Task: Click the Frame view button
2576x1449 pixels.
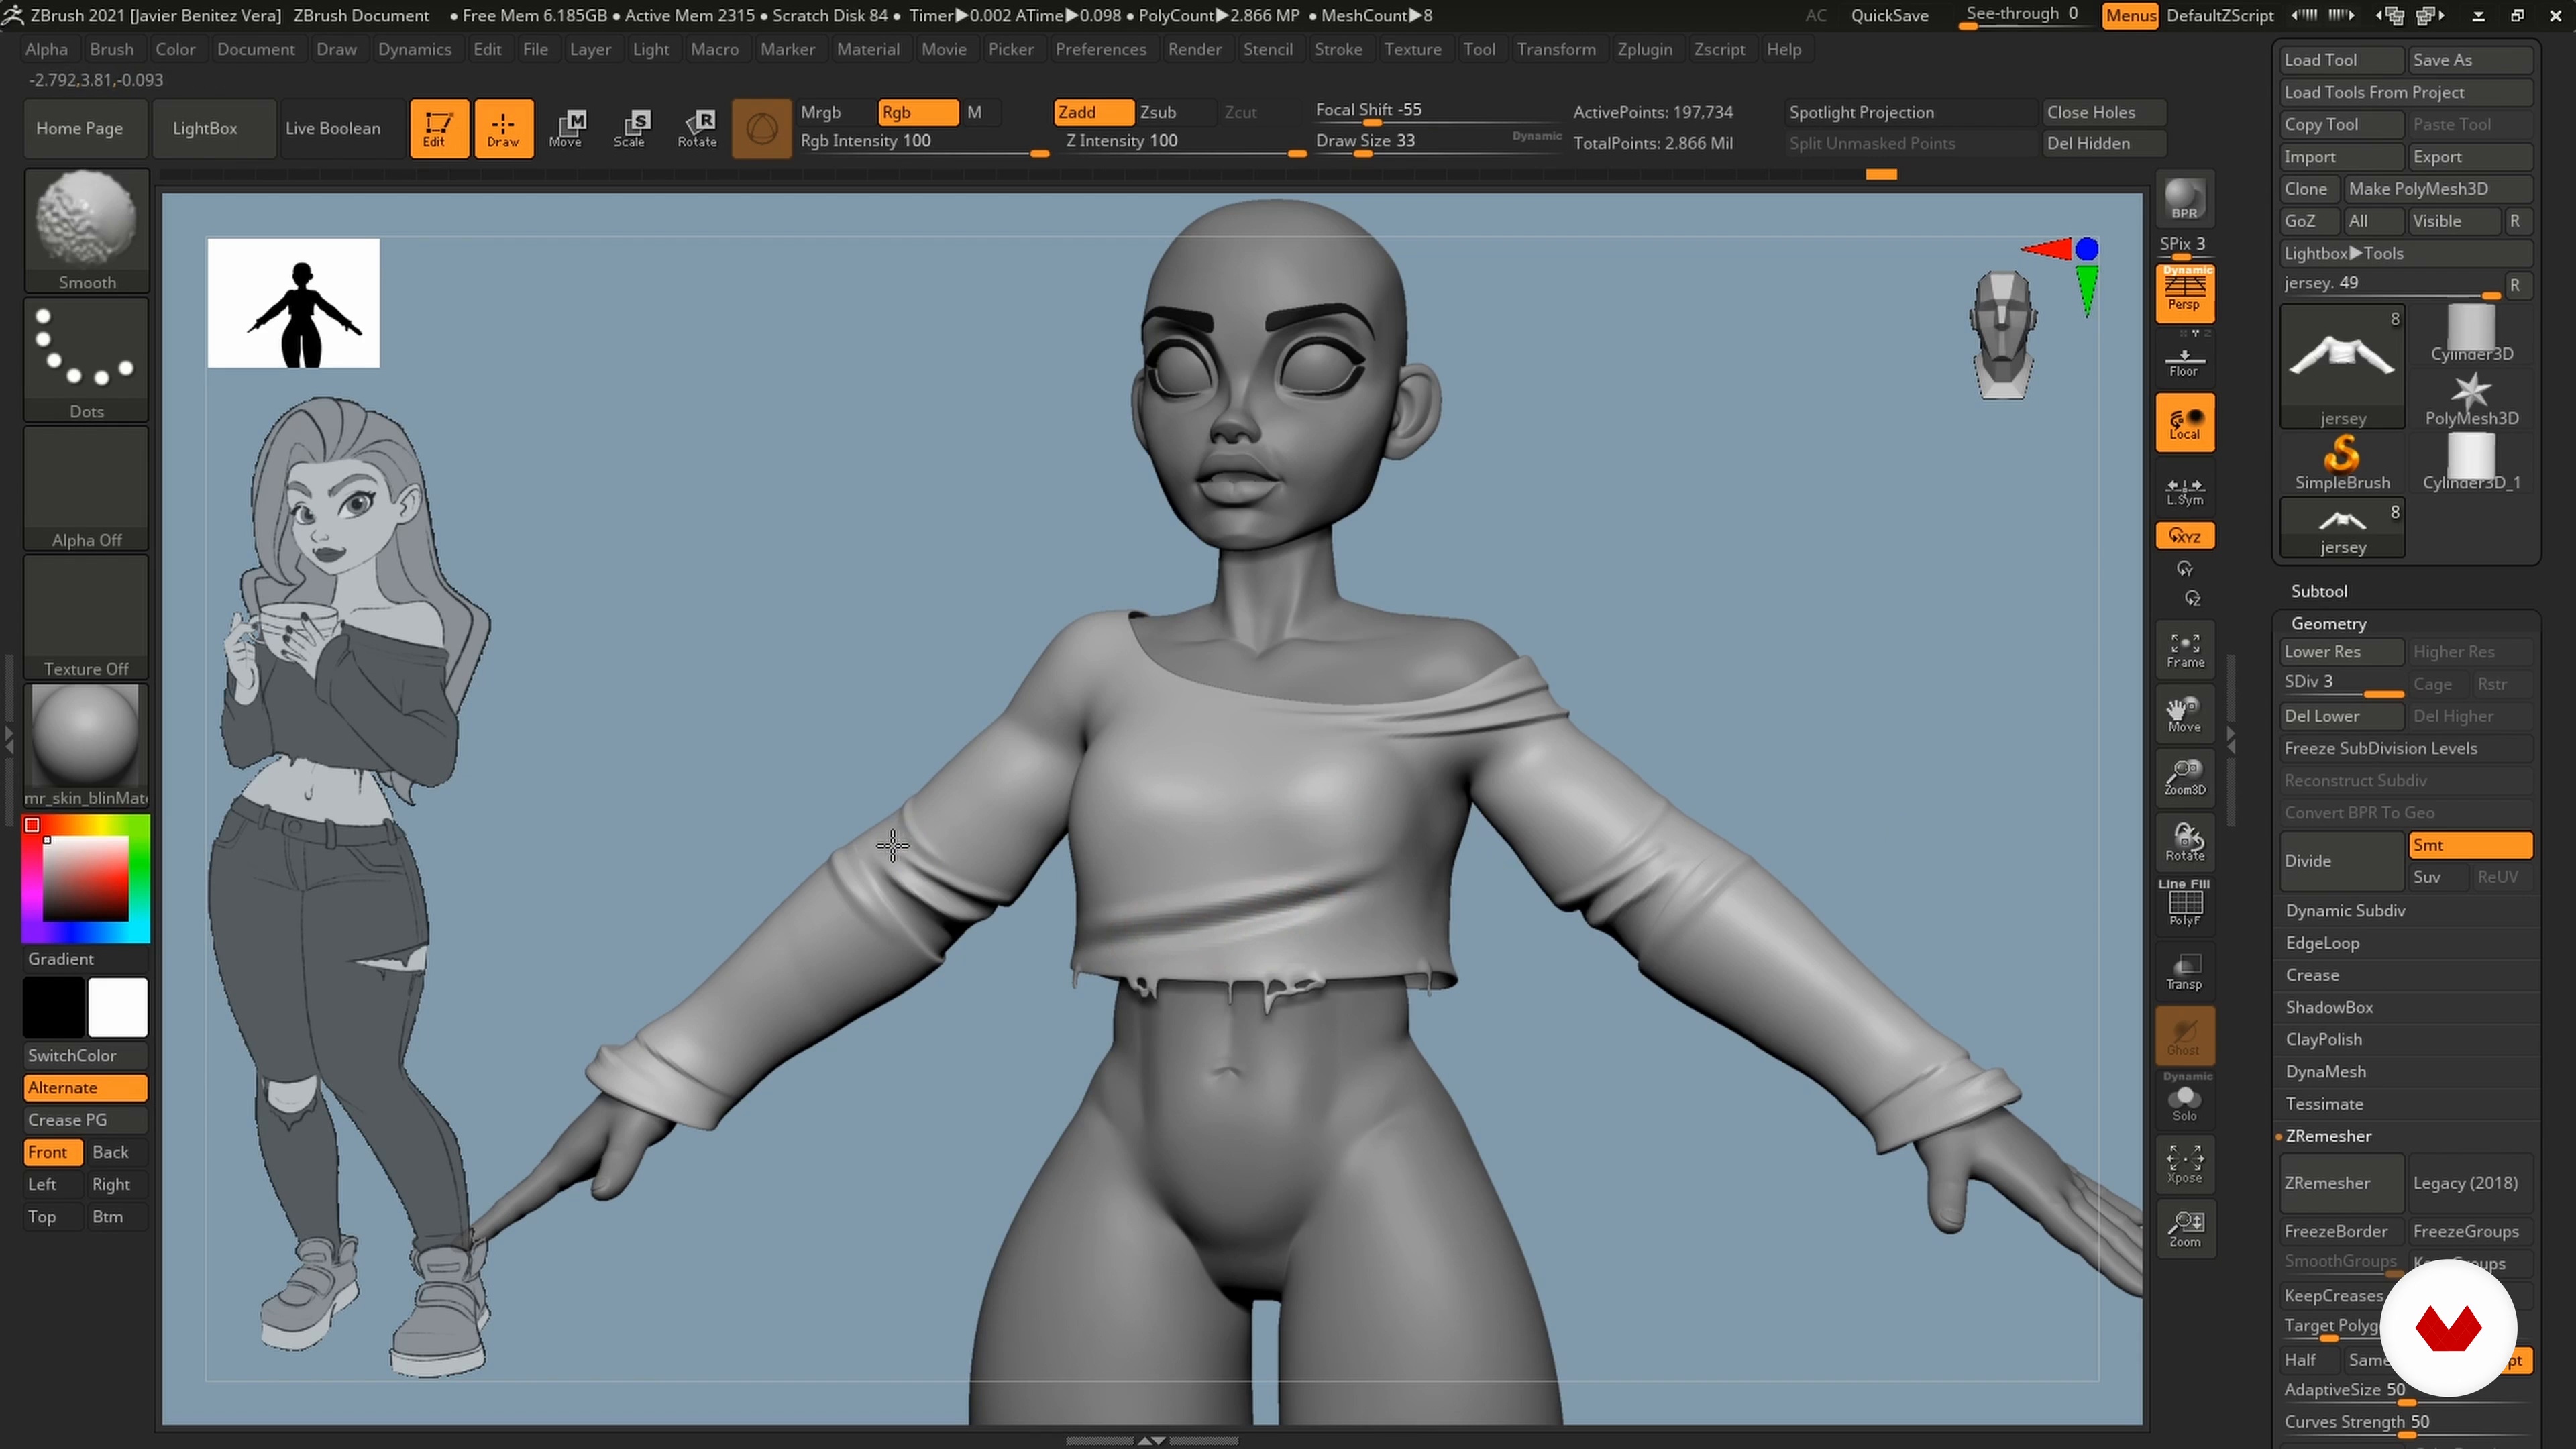Action: coord(2184,650)
